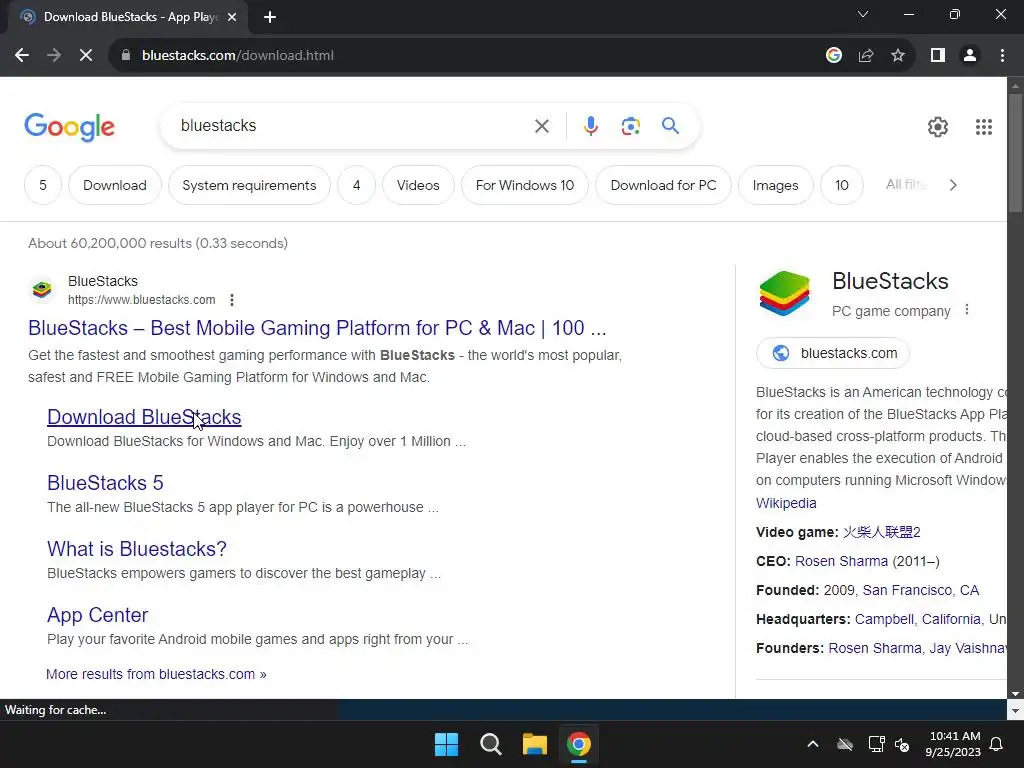Click the browser back arrow
The width and height of the screenshot is (1024, 768).
22,56
